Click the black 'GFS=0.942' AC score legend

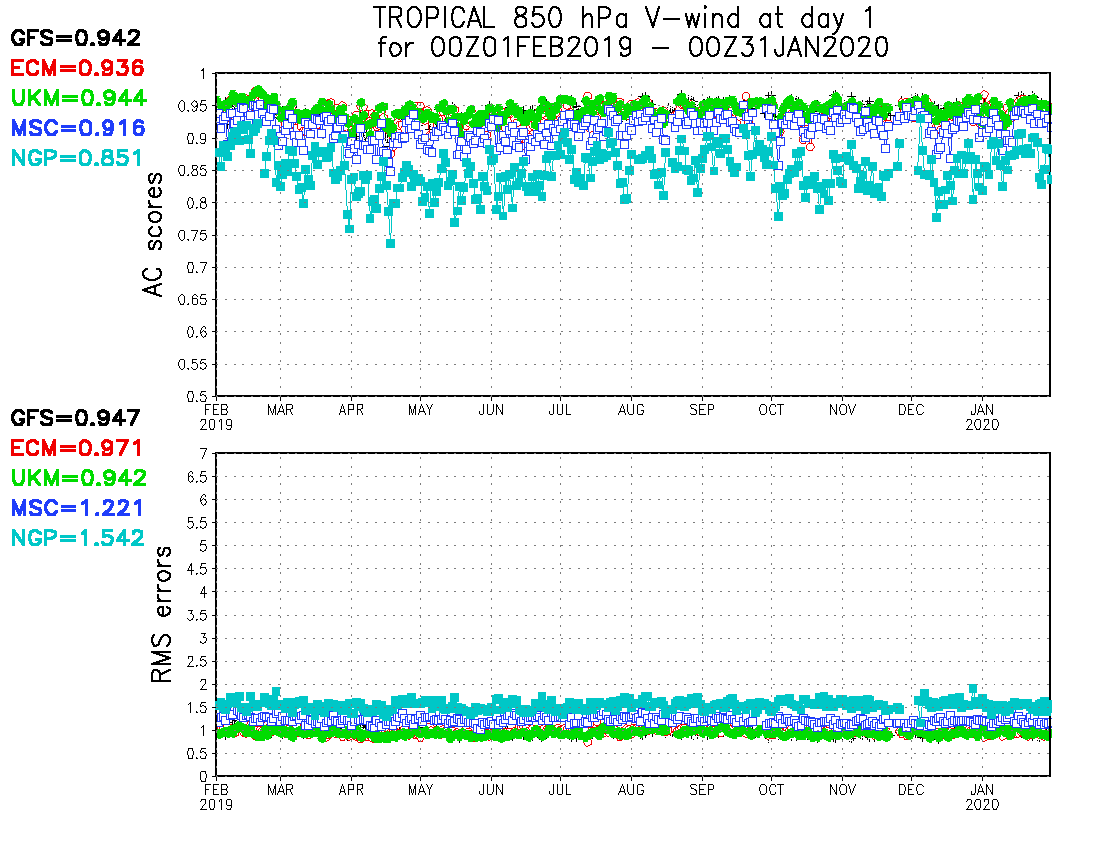click(76, 38)
